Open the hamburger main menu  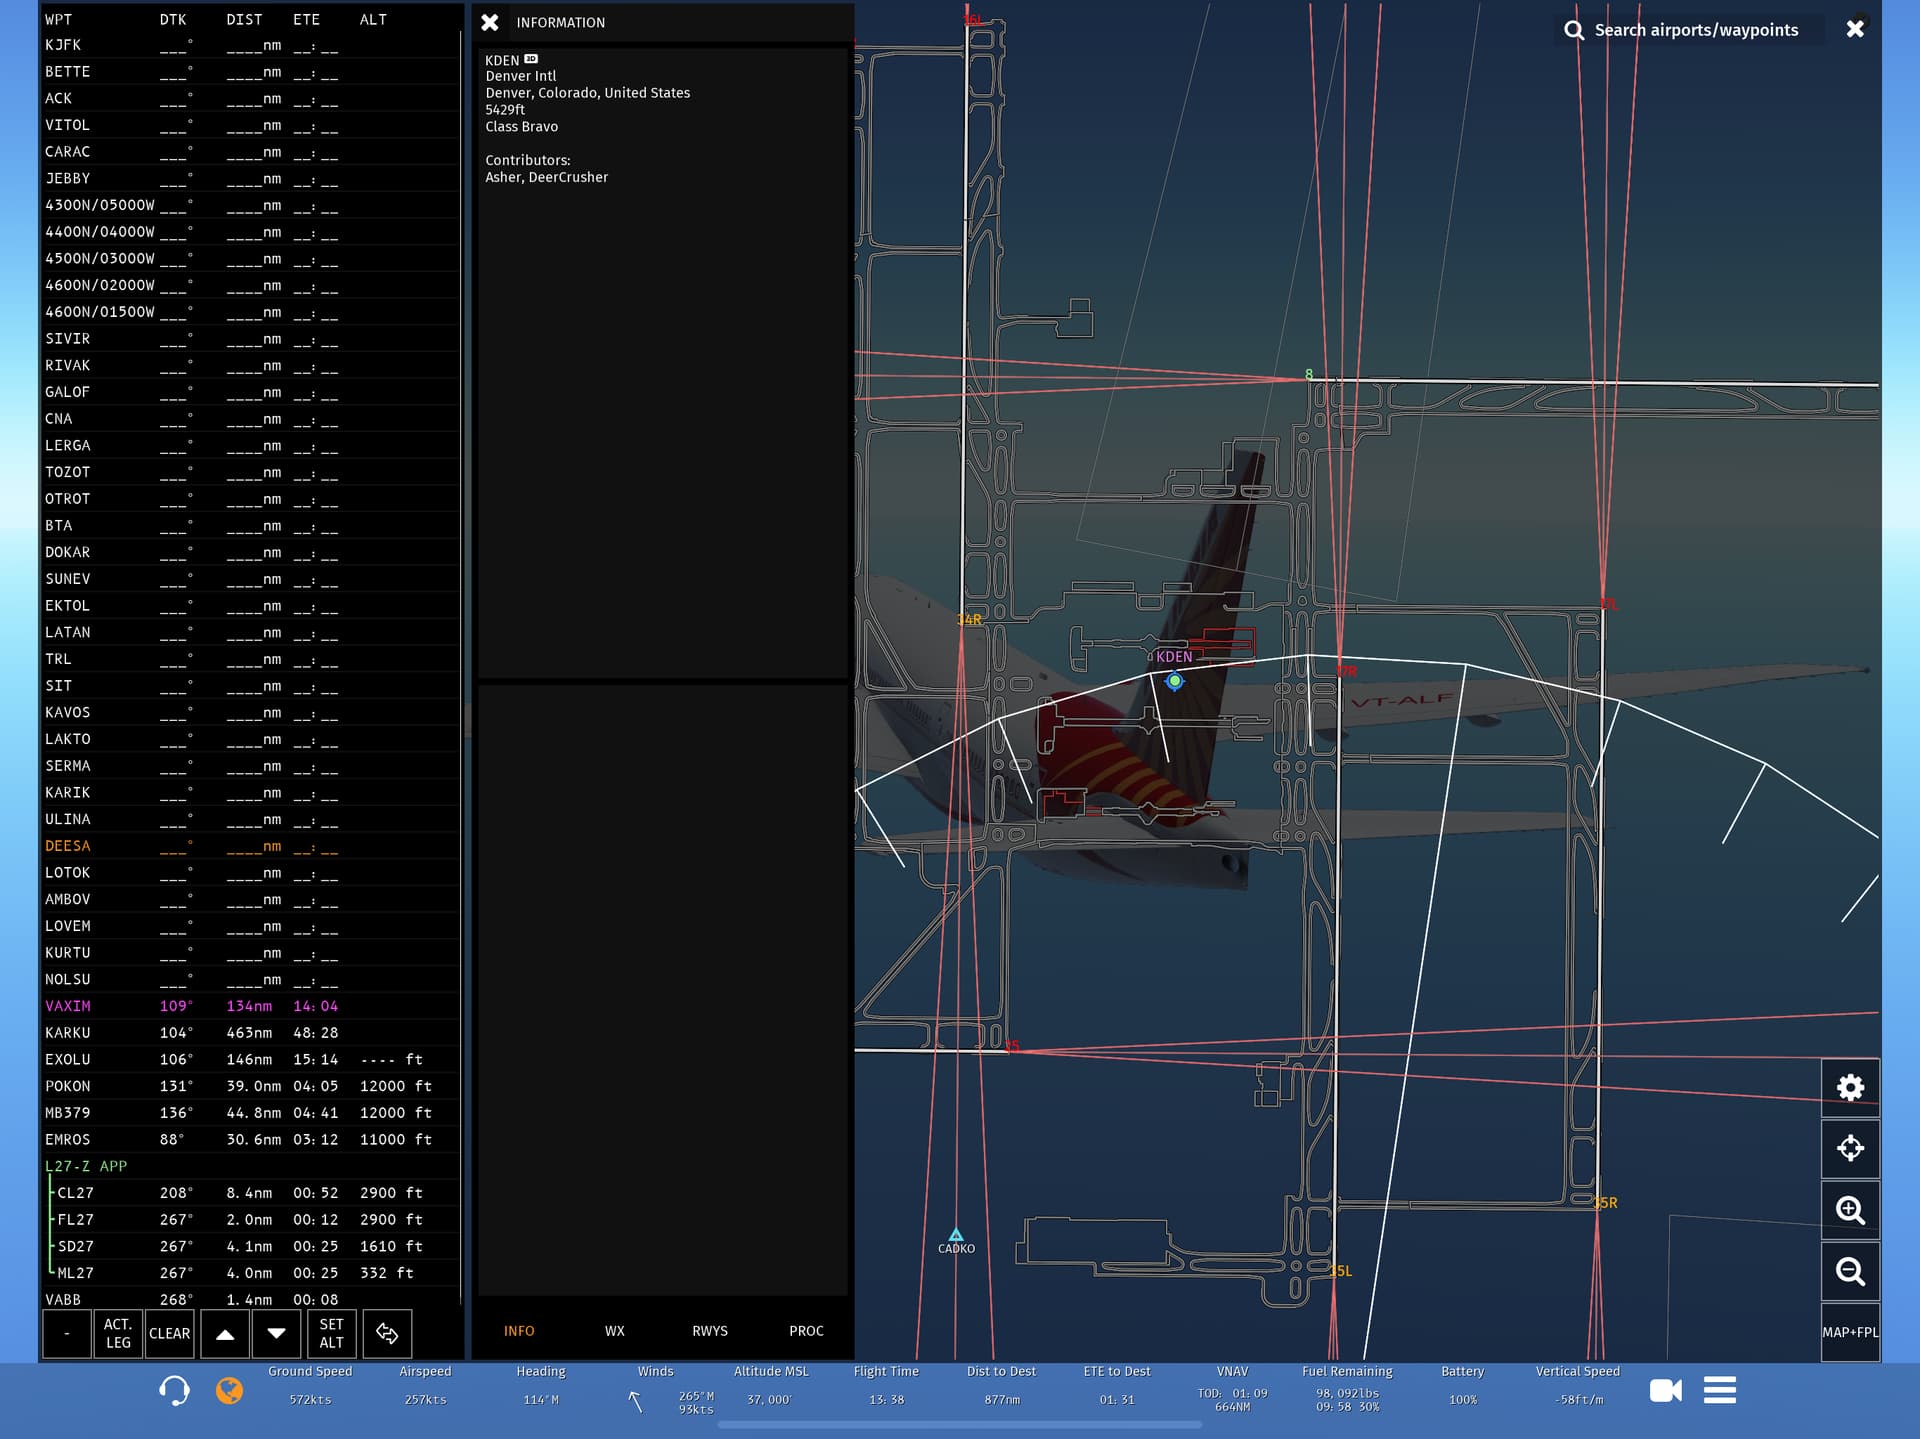click(x=1719, y=1390)
